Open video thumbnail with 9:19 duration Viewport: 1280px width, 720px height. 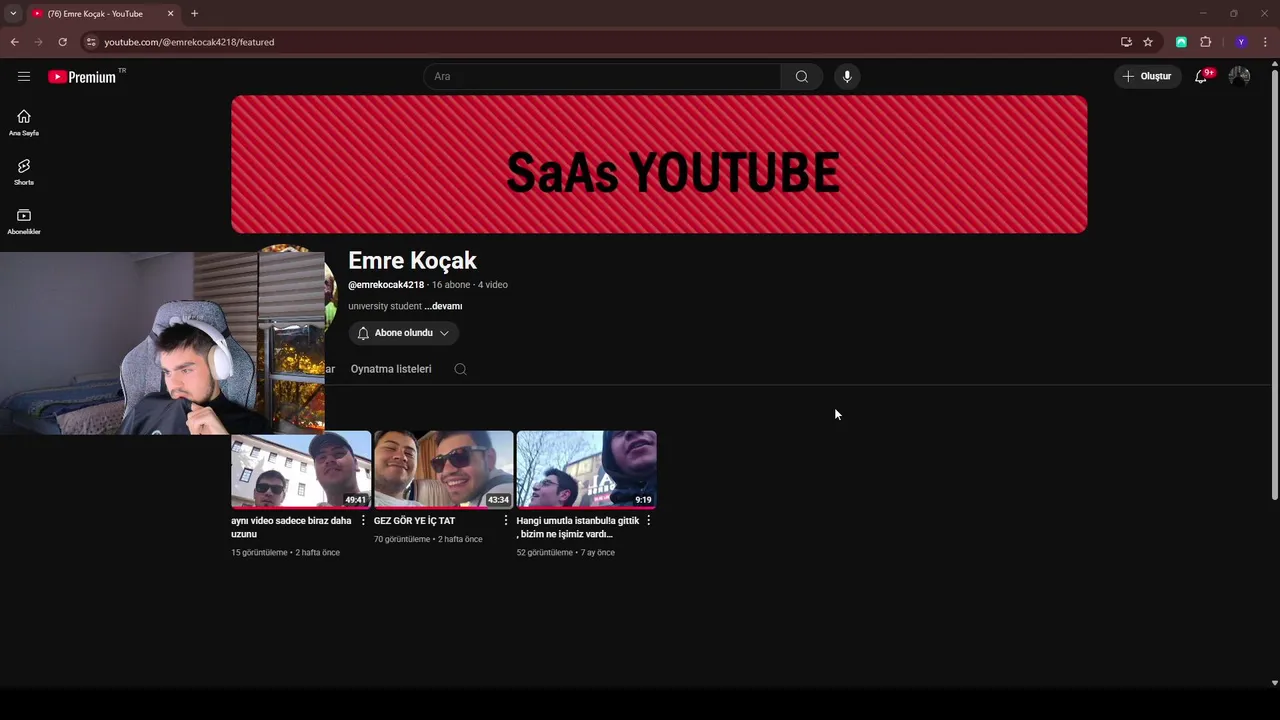click(587, 469)
